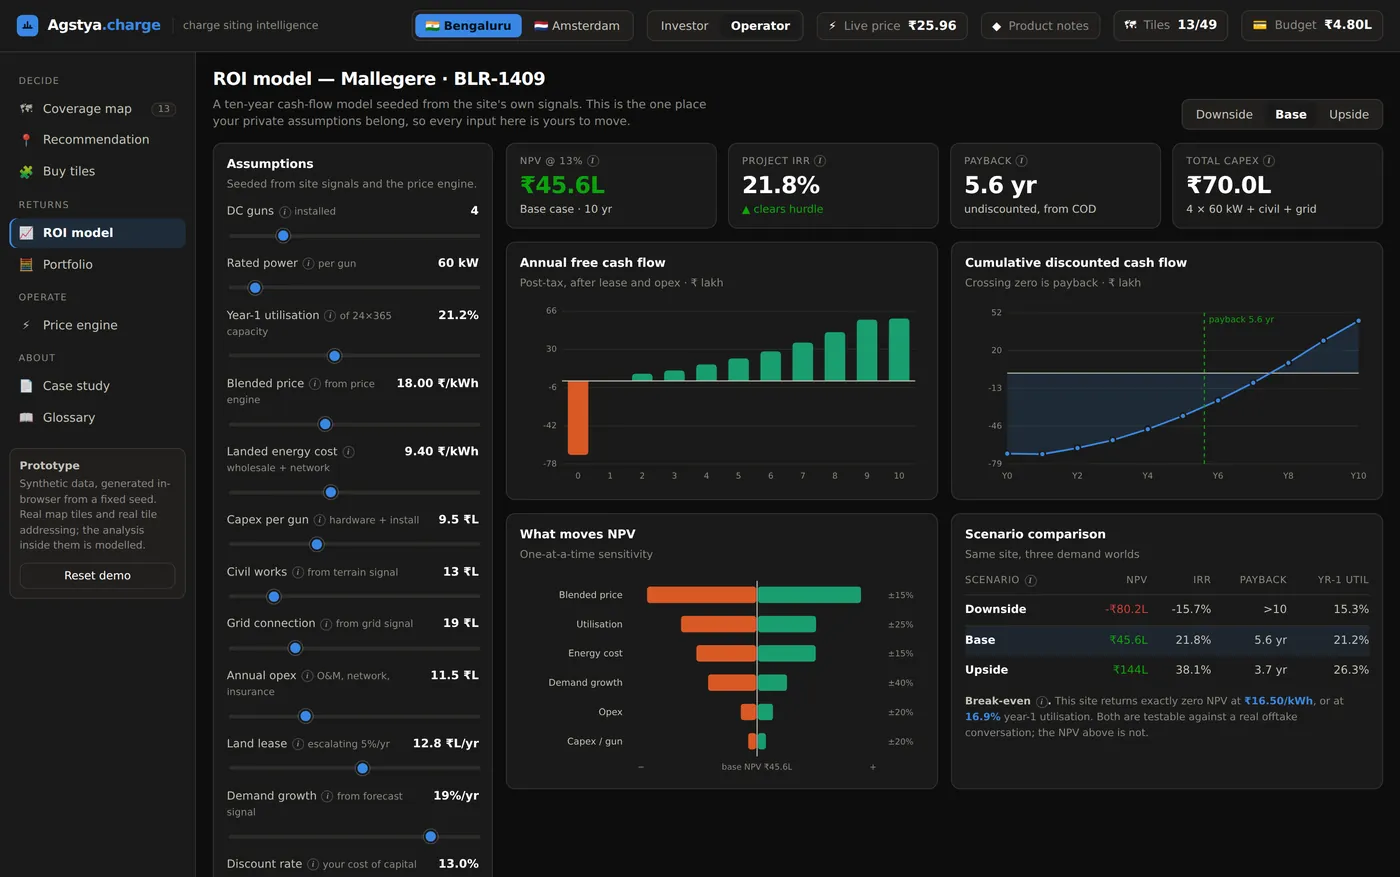Open Recommendation page

pos(98,140)
